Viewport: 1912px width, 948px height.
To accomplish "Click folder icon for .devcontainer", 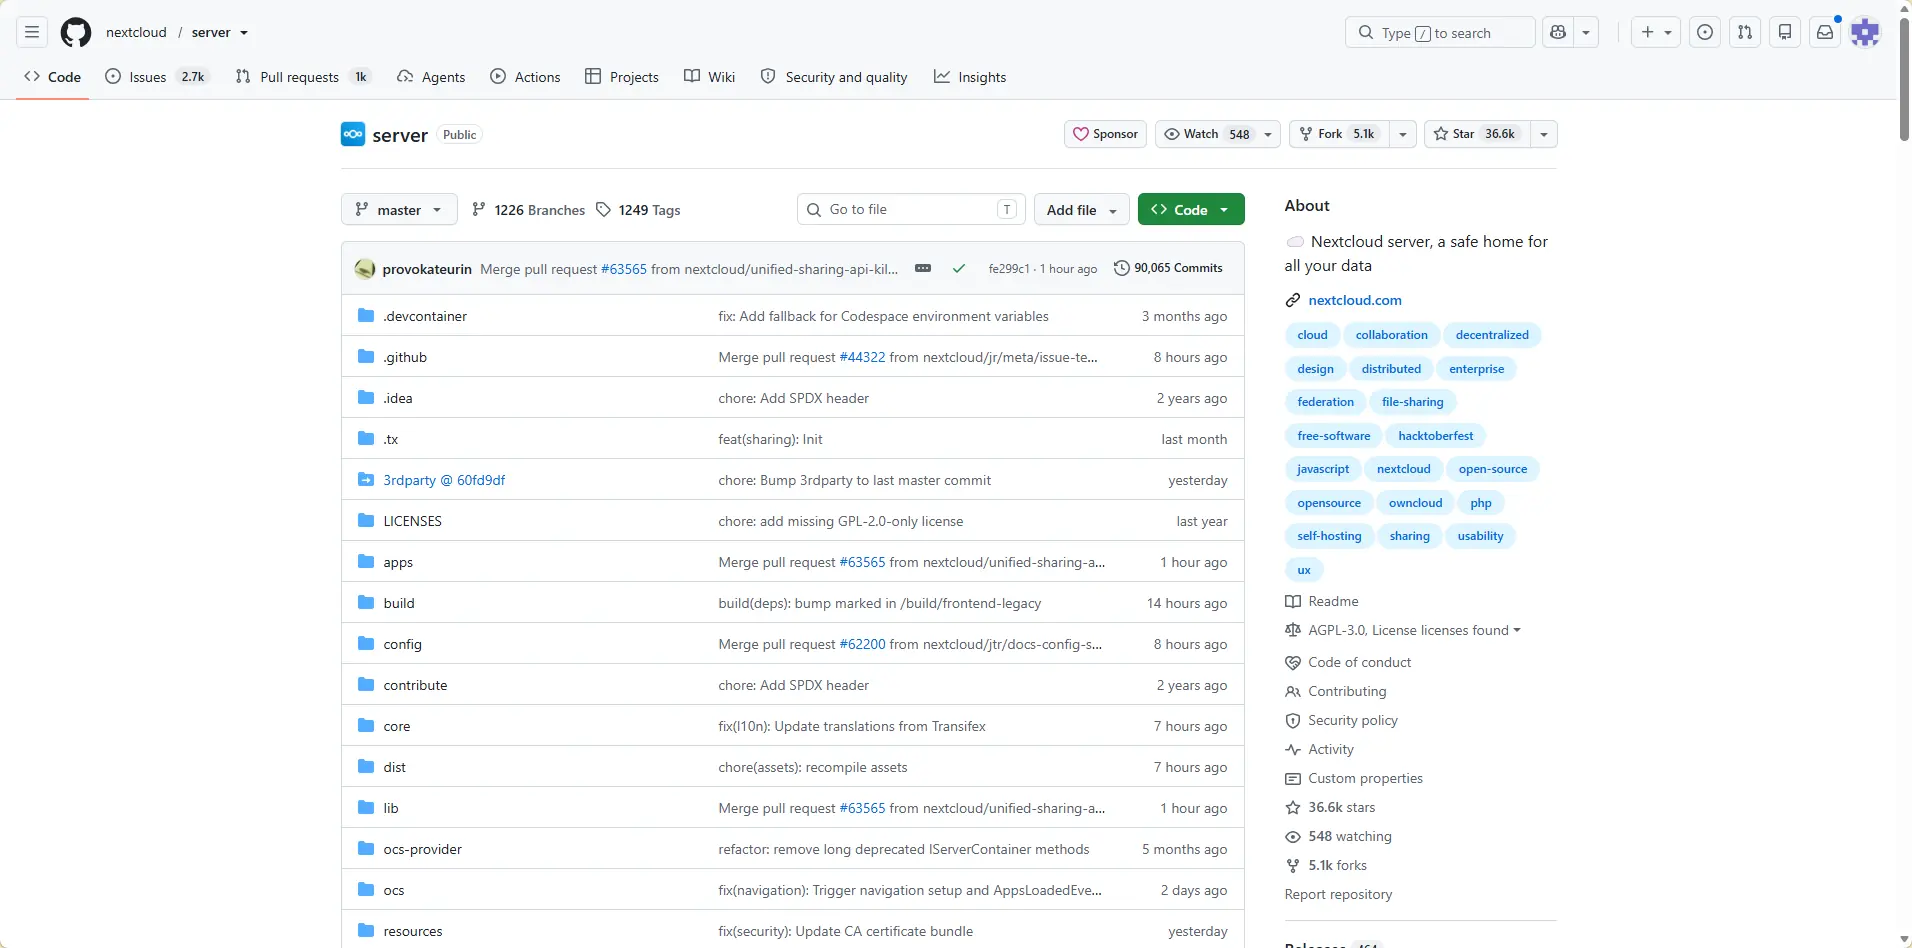I will [366, 316].
